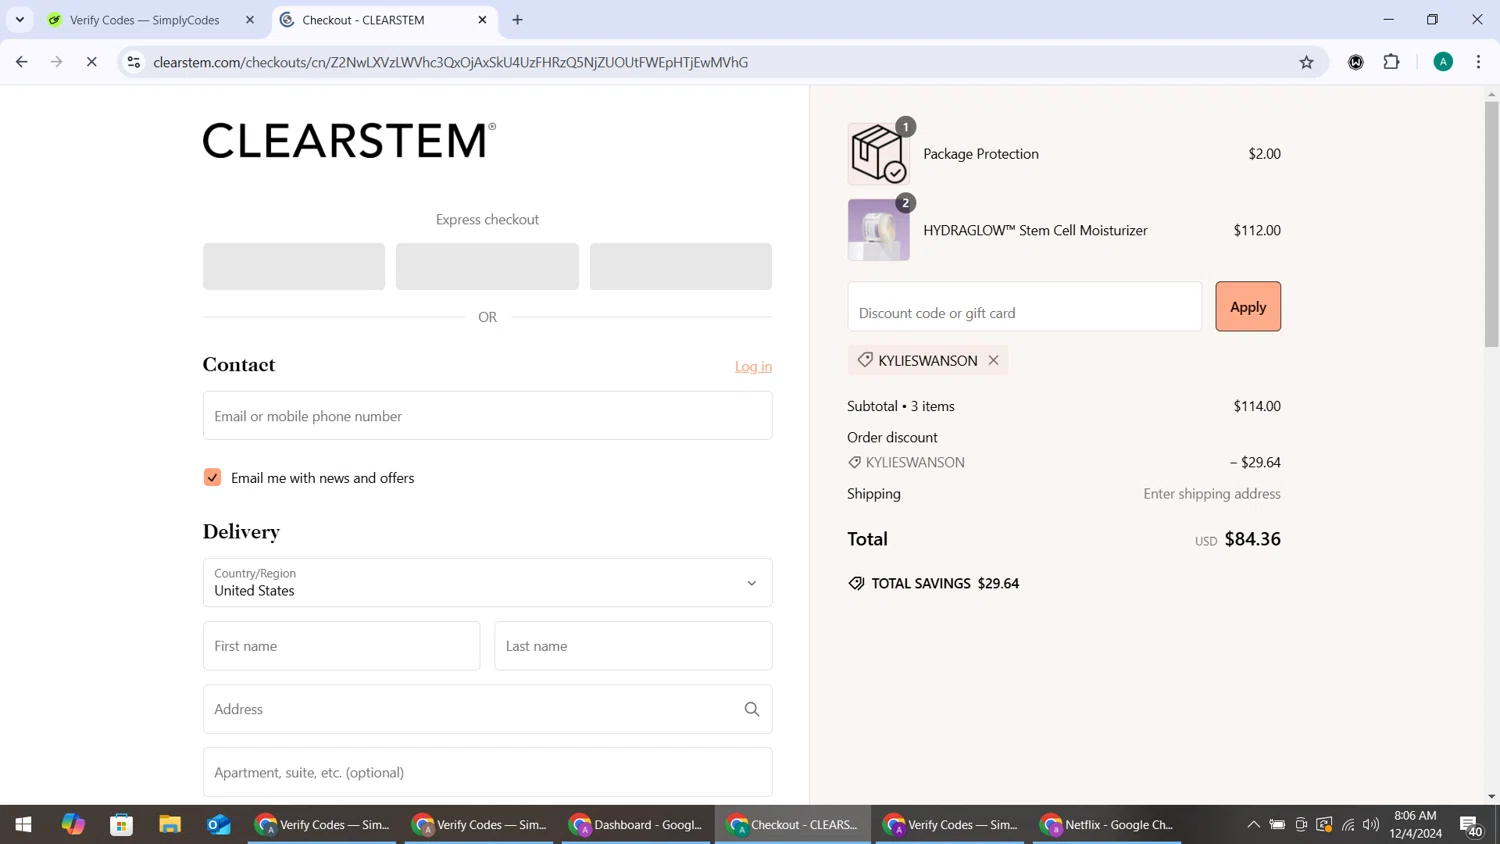This screenshot has height=844, width=1500.
Task: Open Copilot from the taskbar
Action: coord(73,825)
